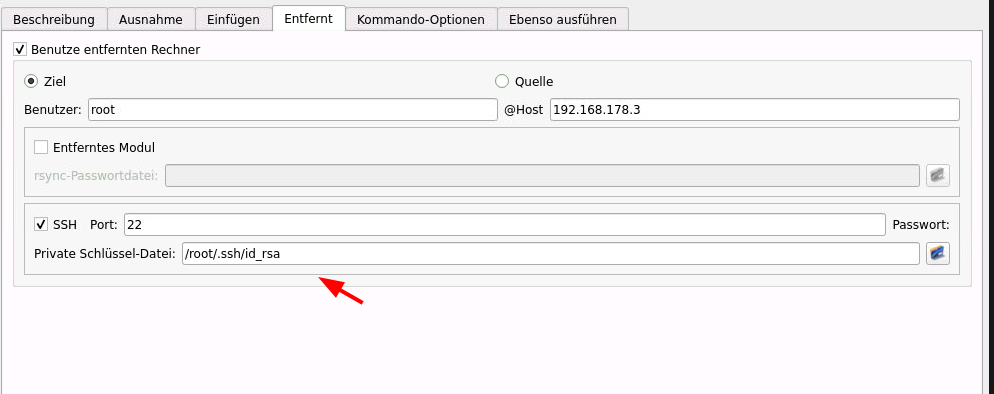The image size is (994, 394).
Task: Click the rsync password file browse icon
Action: pos(938,175)
